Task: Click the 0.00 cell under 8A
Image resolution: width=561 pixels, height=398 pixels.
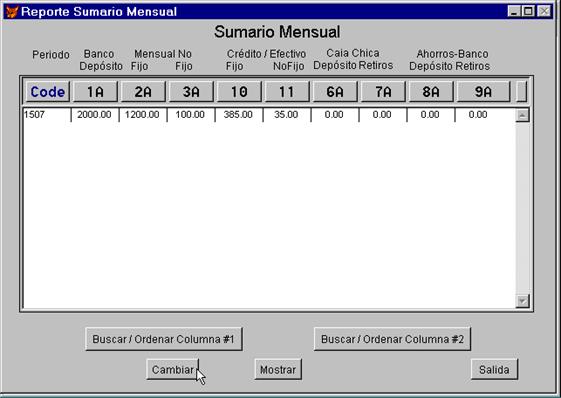Action: 430,115
